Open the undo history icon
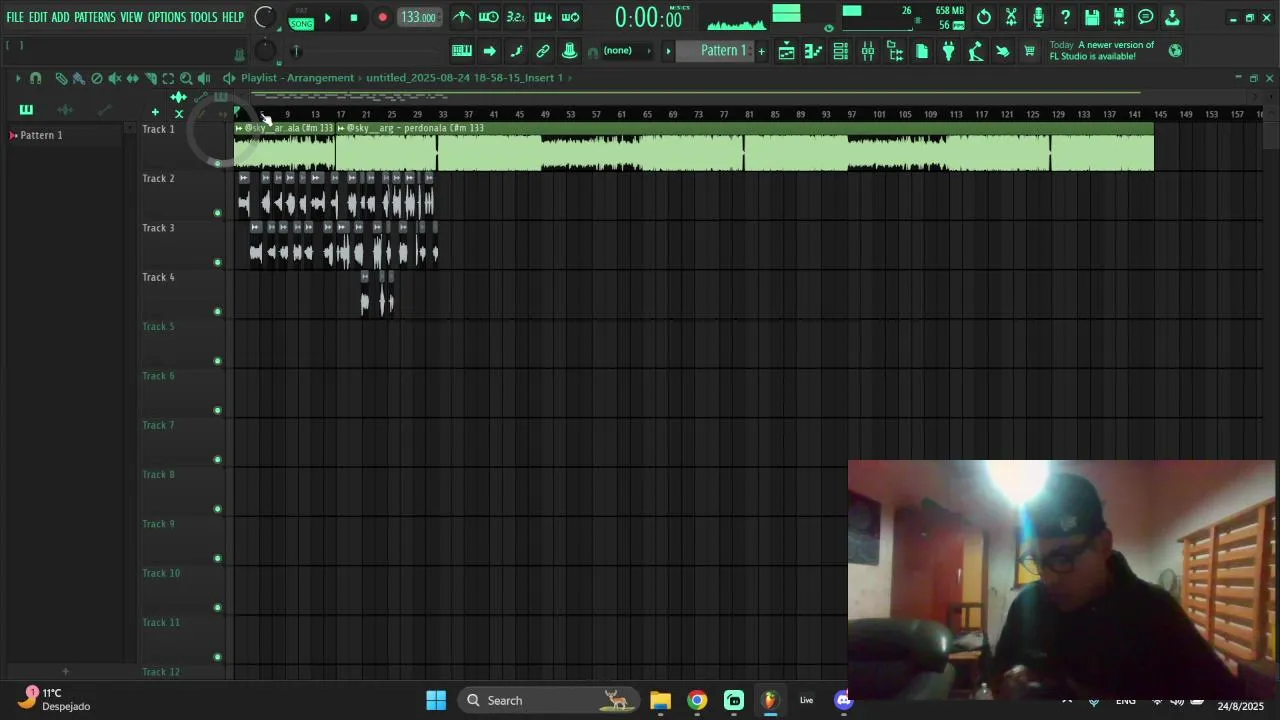The width and height of the screenshot is (1280, 720). pyautogui.click(x=984, y=17)
